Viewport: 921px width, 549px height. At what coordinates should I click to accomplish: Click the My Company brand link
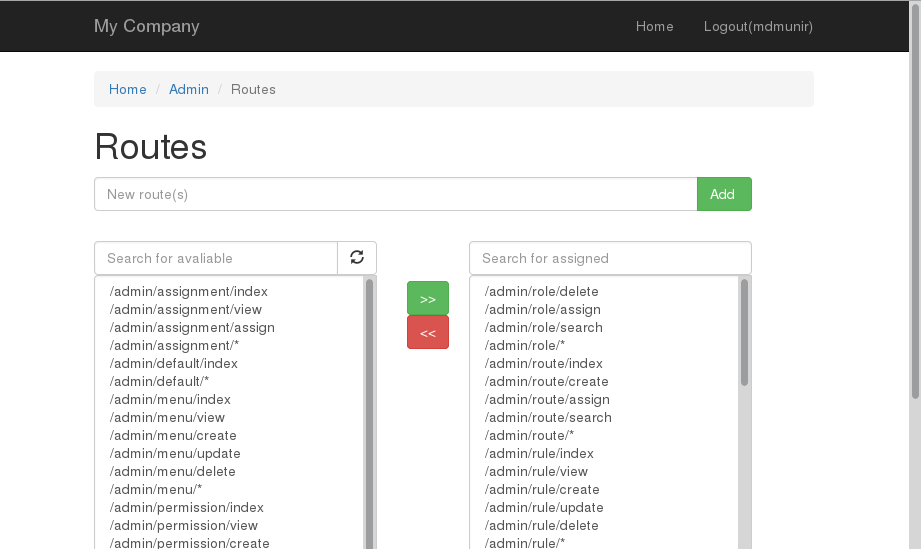[x=147, y=26]
